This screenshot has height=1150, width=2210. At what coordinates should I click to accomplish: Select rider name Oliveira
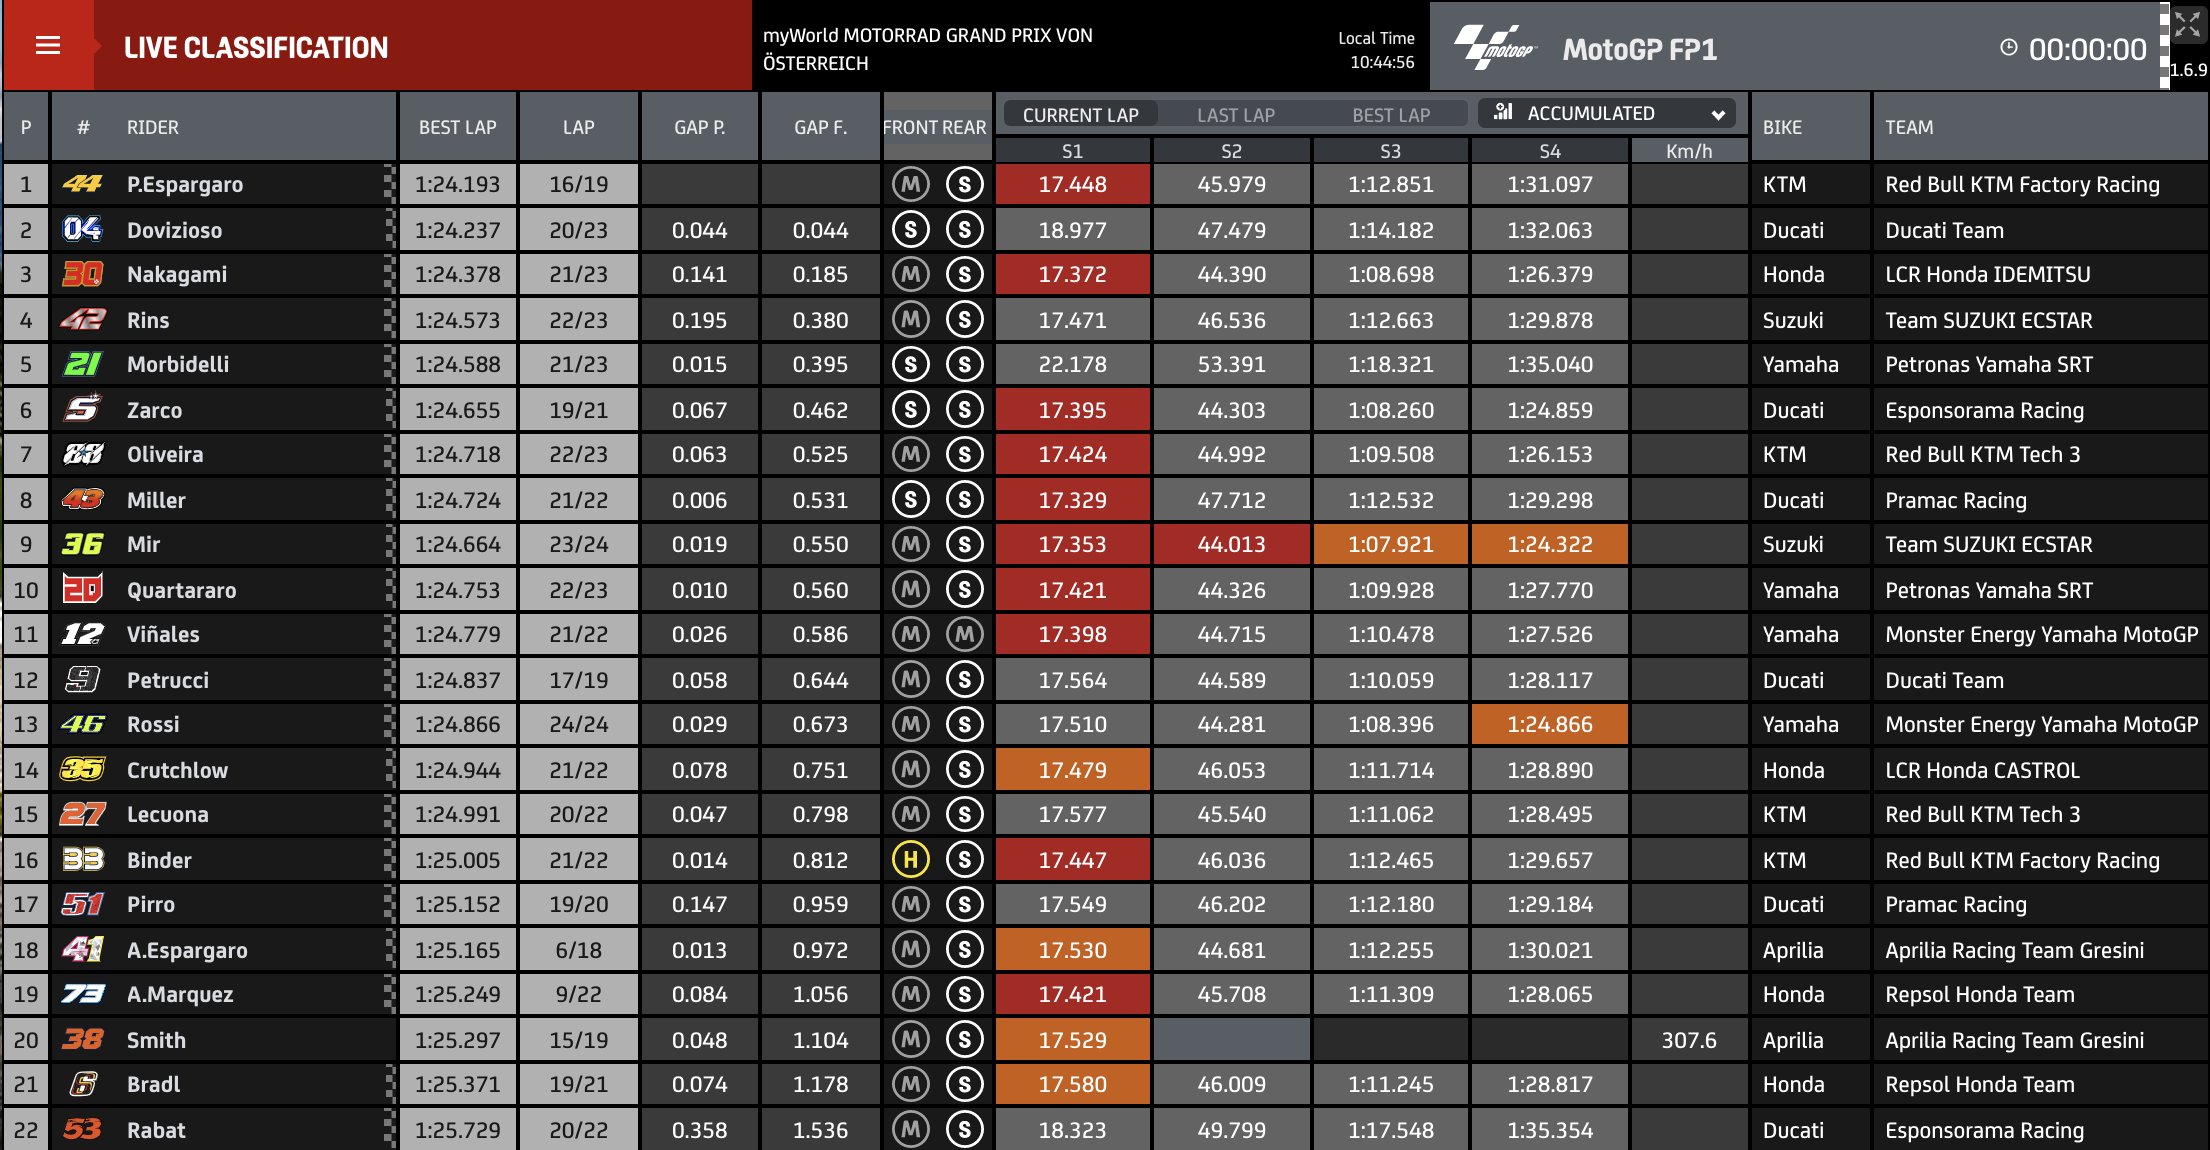[165, 454]
